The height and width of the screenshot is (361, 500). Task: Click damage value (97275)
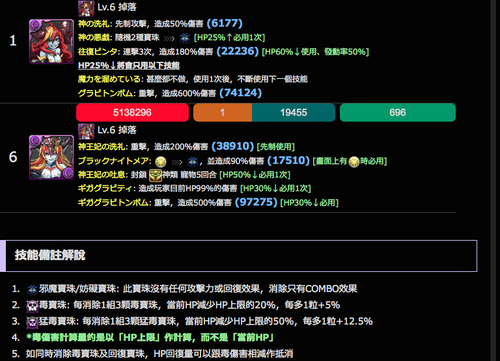(x=256, y=202)
